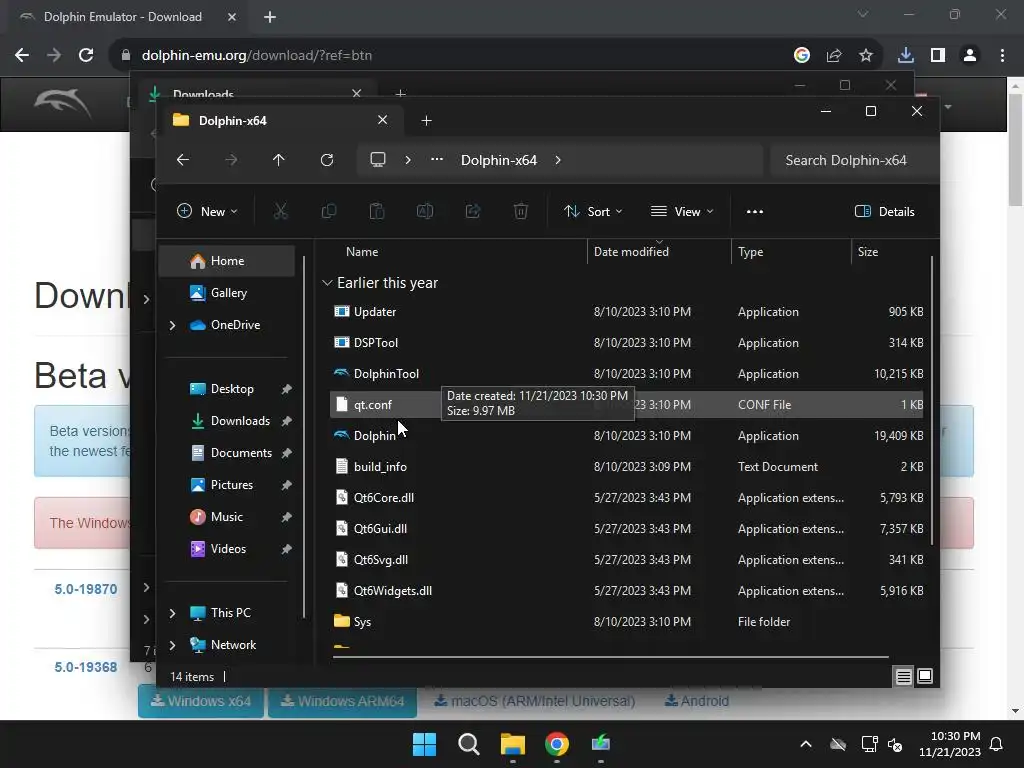Open Downloads in navigation pane
Image resolution: width=1024 pixels, height=768 pixels.
(x=226, y=421)
